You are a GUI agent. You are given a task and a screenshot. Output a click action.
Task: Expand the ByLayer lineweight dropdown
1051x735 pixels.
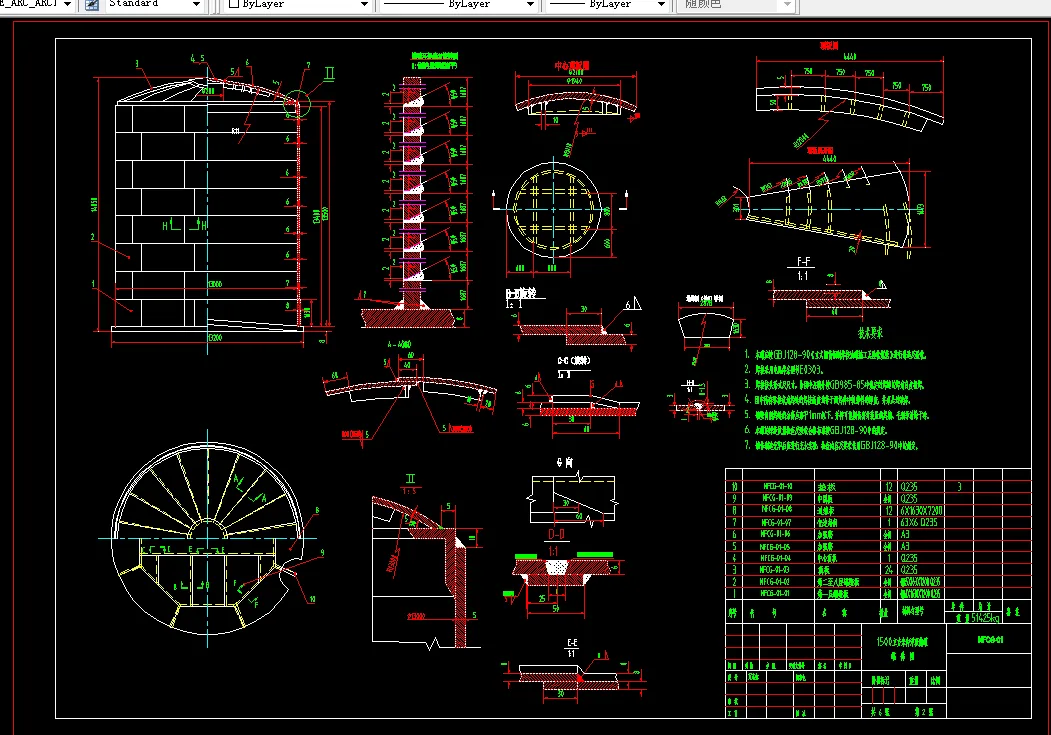[x=661, y=4]
